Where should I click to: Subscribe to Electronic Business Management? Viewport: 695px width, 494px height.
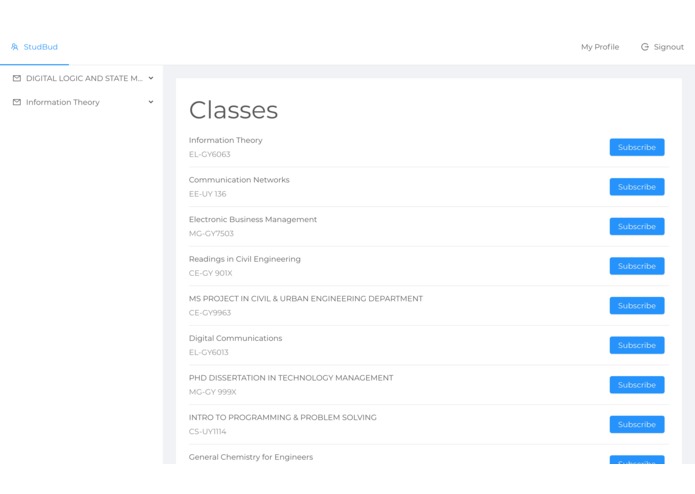[637, 226]
